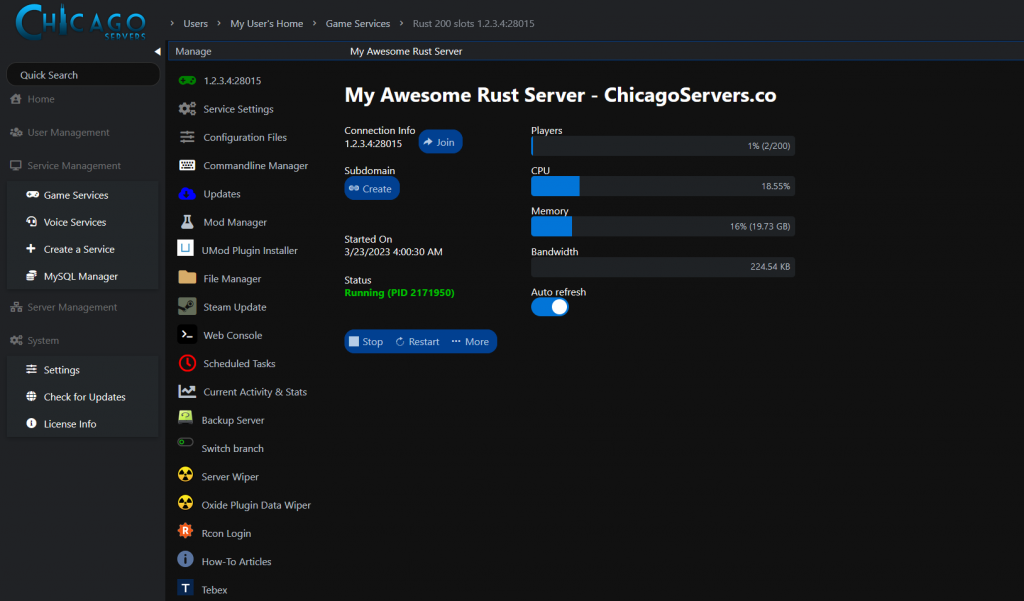
Task: Collapse the left sidebar with arrow
Action: click(157, 51)
